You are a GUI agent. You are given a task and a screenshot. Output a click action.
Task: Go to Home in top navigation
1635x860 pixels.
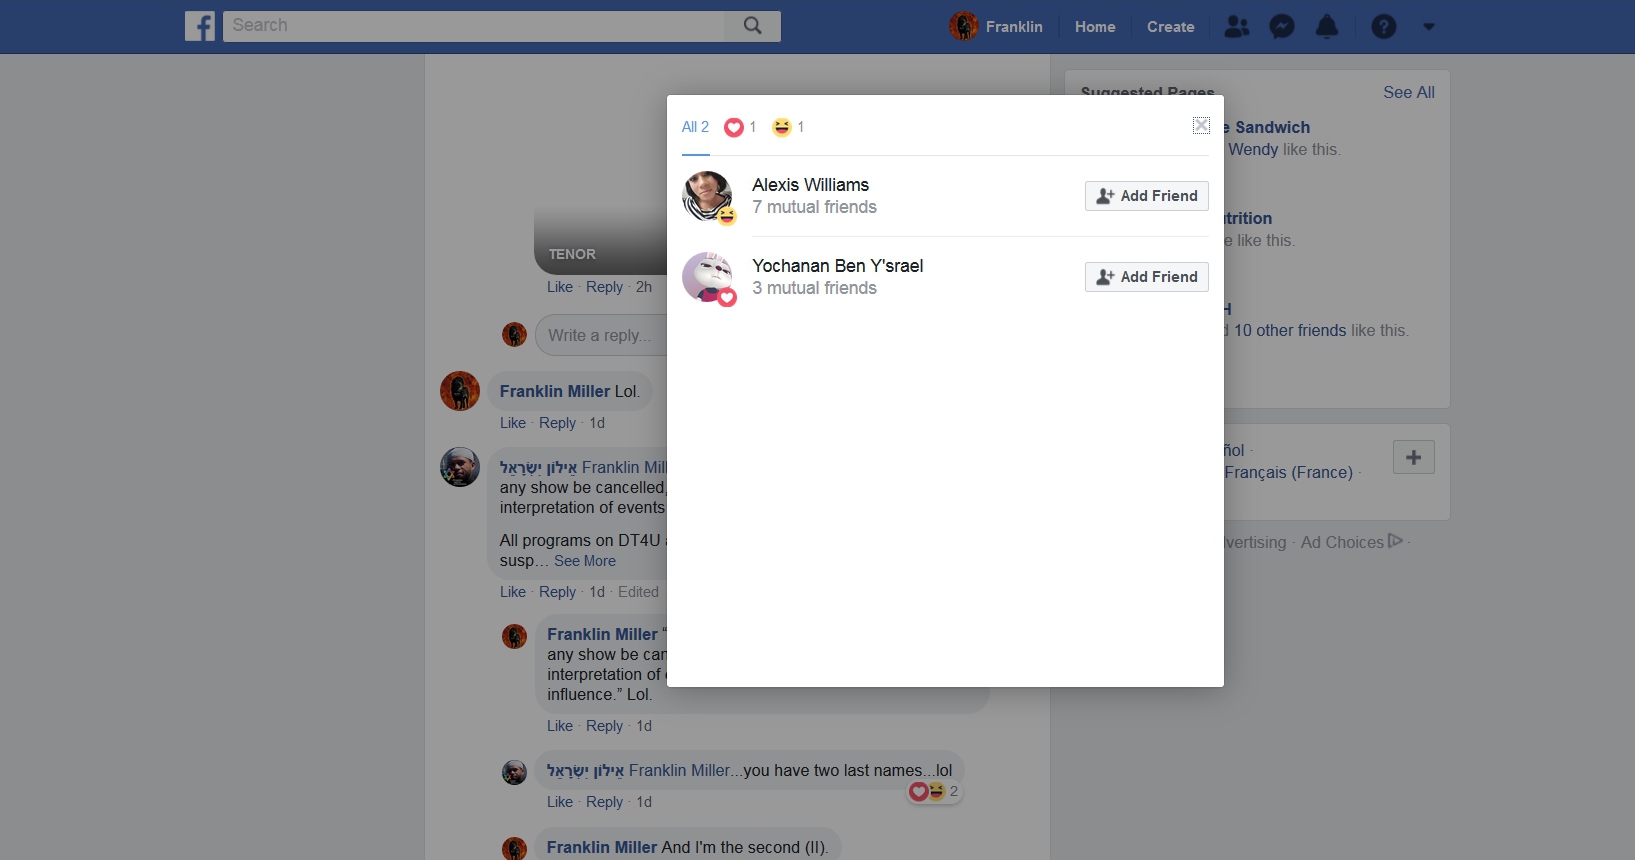pyautogui.click(x=1095, y=27)
